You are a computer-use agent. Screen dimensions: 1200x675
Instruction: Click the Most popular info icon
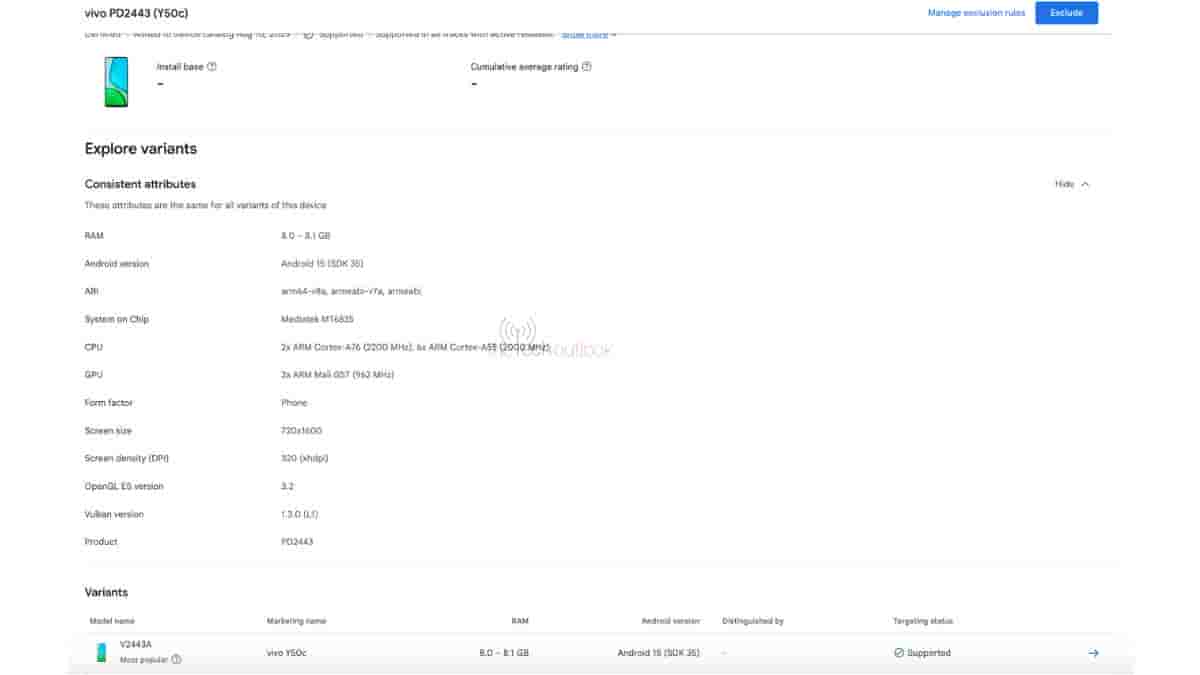click(x=177, y=660)
